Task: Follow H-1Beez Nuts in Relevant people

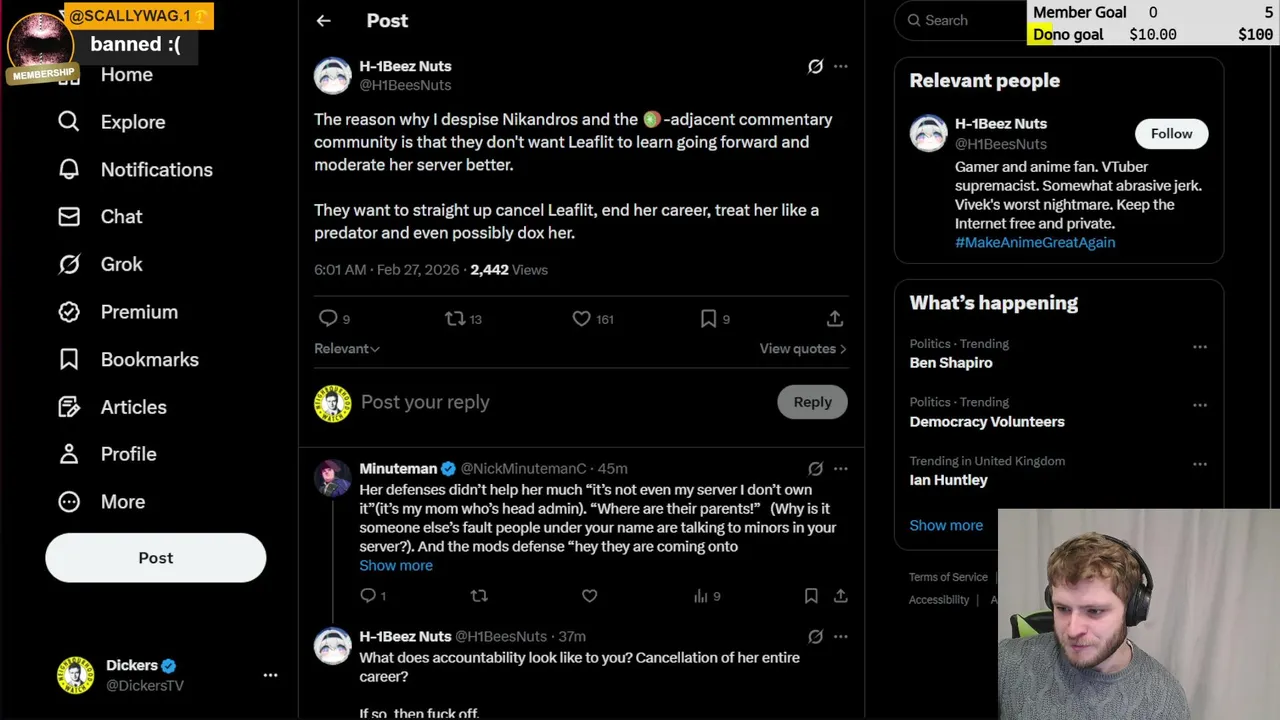Action: coord(1171,134)
